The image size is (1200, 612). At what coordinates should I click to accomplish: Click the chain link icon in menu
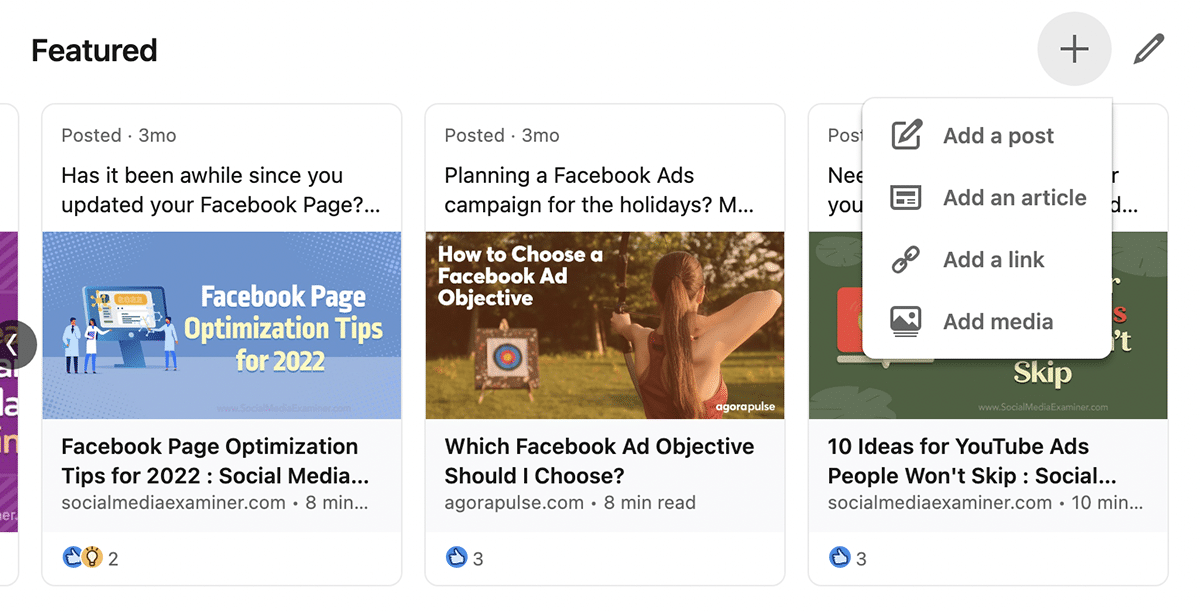tap(906, 260)
